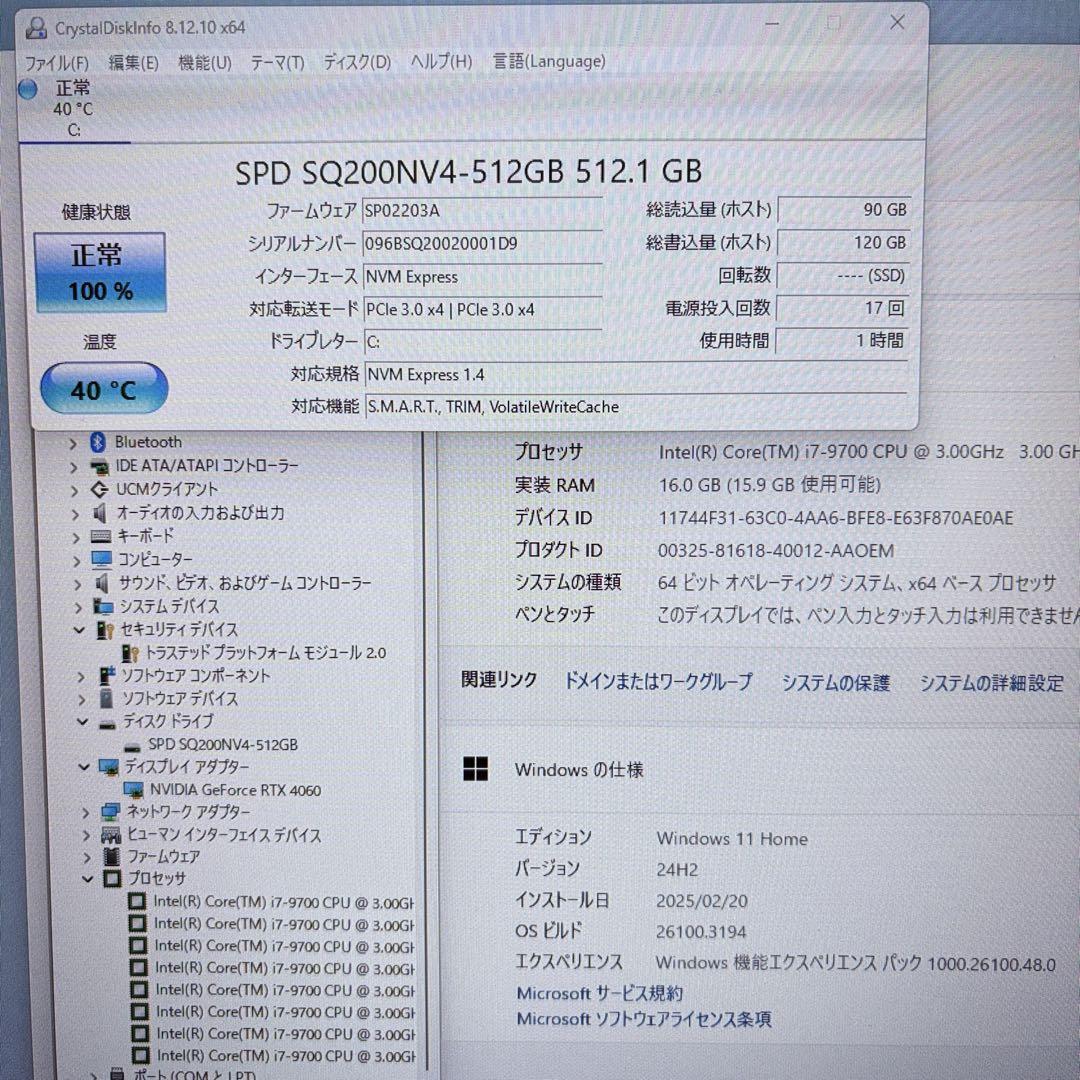The image size is (1080, 1080).
Task: Open the Microsoft ソフトウェアライセンス条項 link
Action: [644, 1019]
